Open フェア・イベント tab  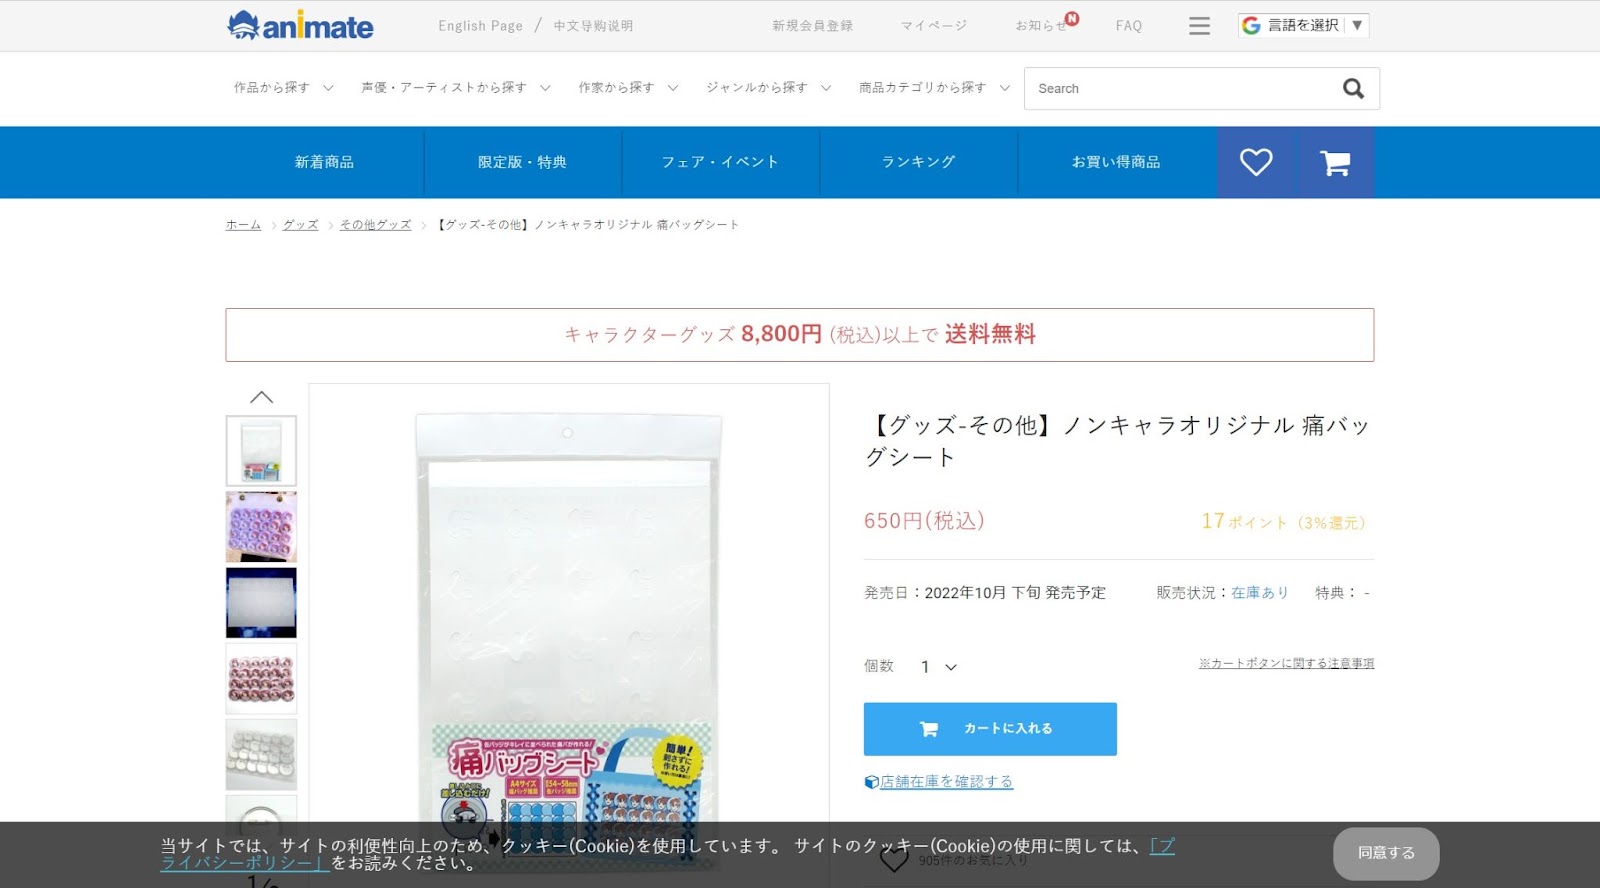coord(720,162)
